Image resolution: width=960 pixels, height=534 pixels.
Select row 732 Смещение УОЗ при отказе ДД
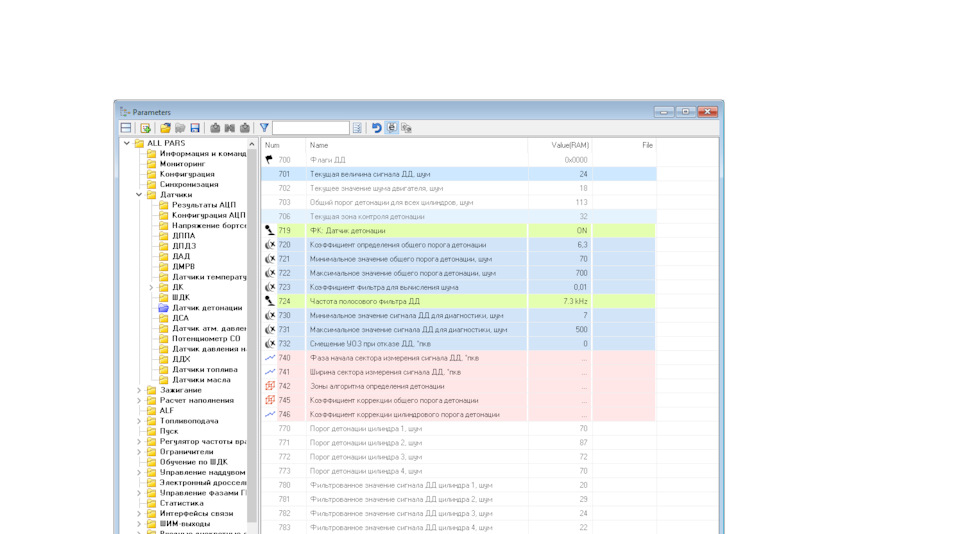(459, 344)
